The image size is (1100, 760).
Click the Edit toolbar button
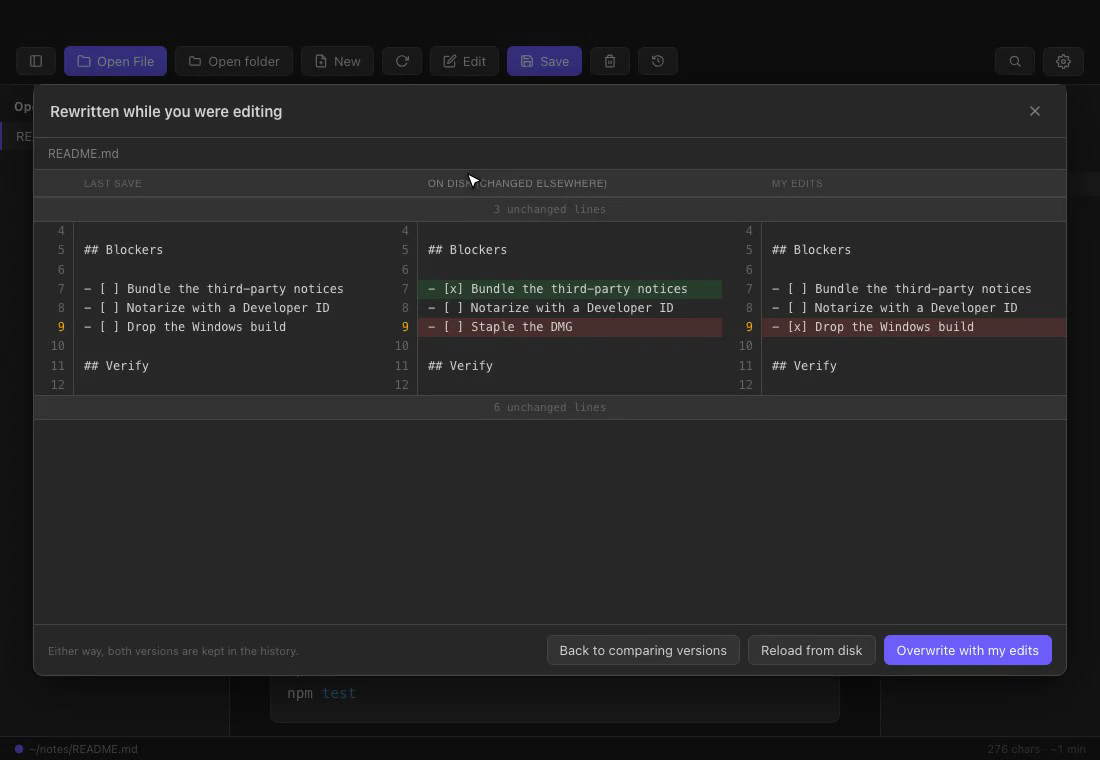pos(464,61)
